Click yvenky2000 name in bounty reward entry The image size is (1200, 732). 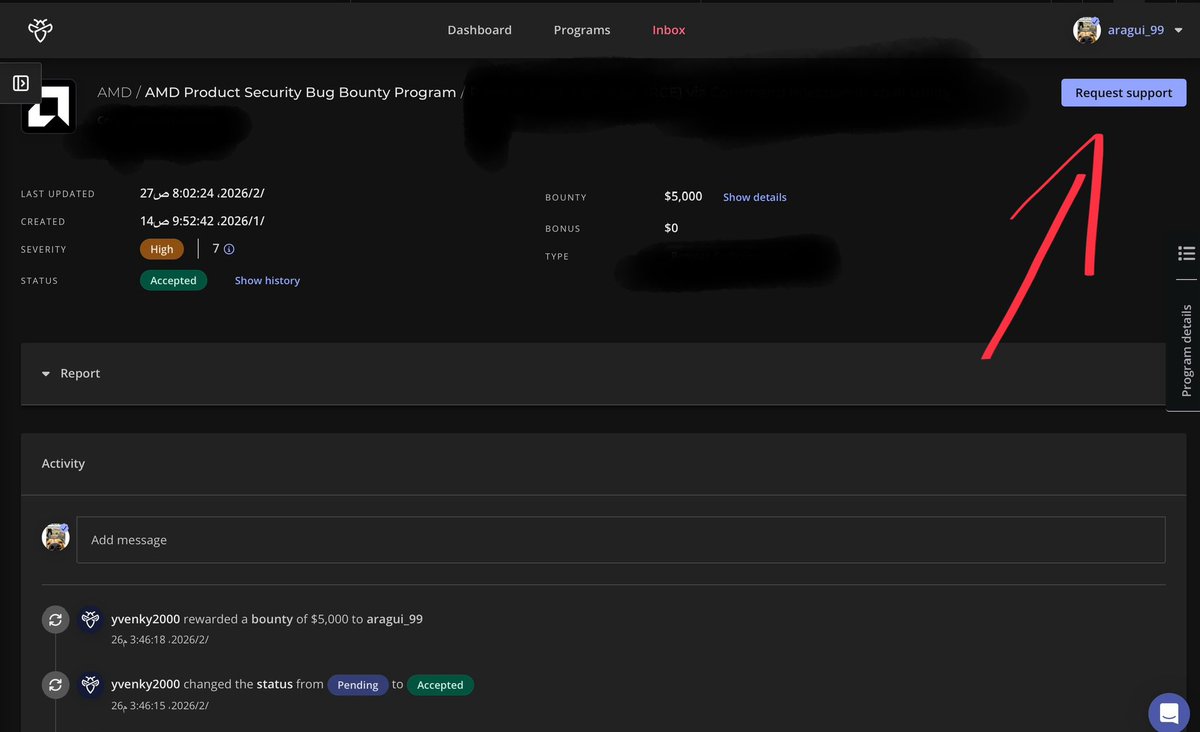145,619
